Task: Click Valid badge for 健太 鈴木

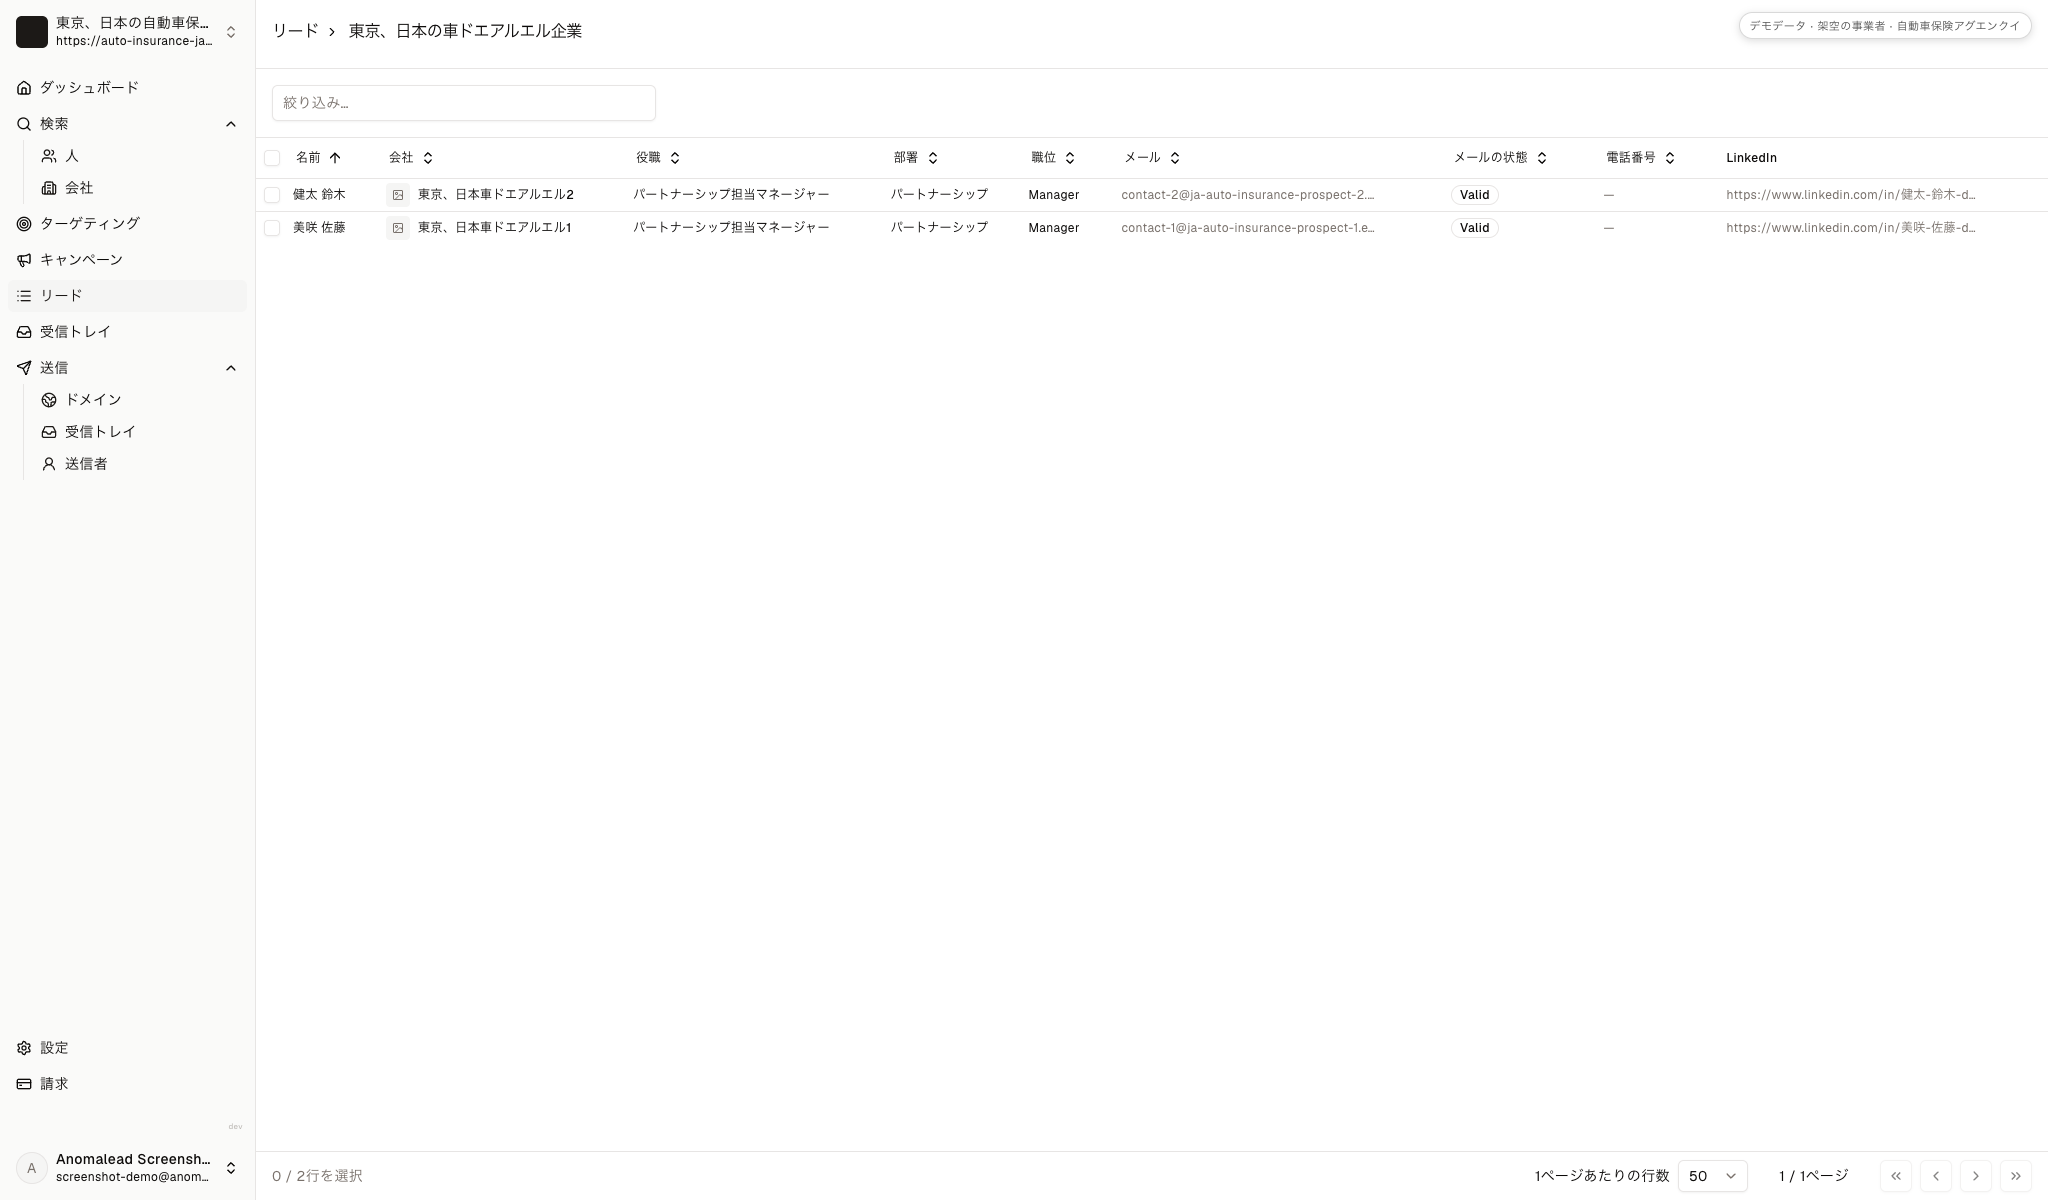Action: (x=1474, y=195)
